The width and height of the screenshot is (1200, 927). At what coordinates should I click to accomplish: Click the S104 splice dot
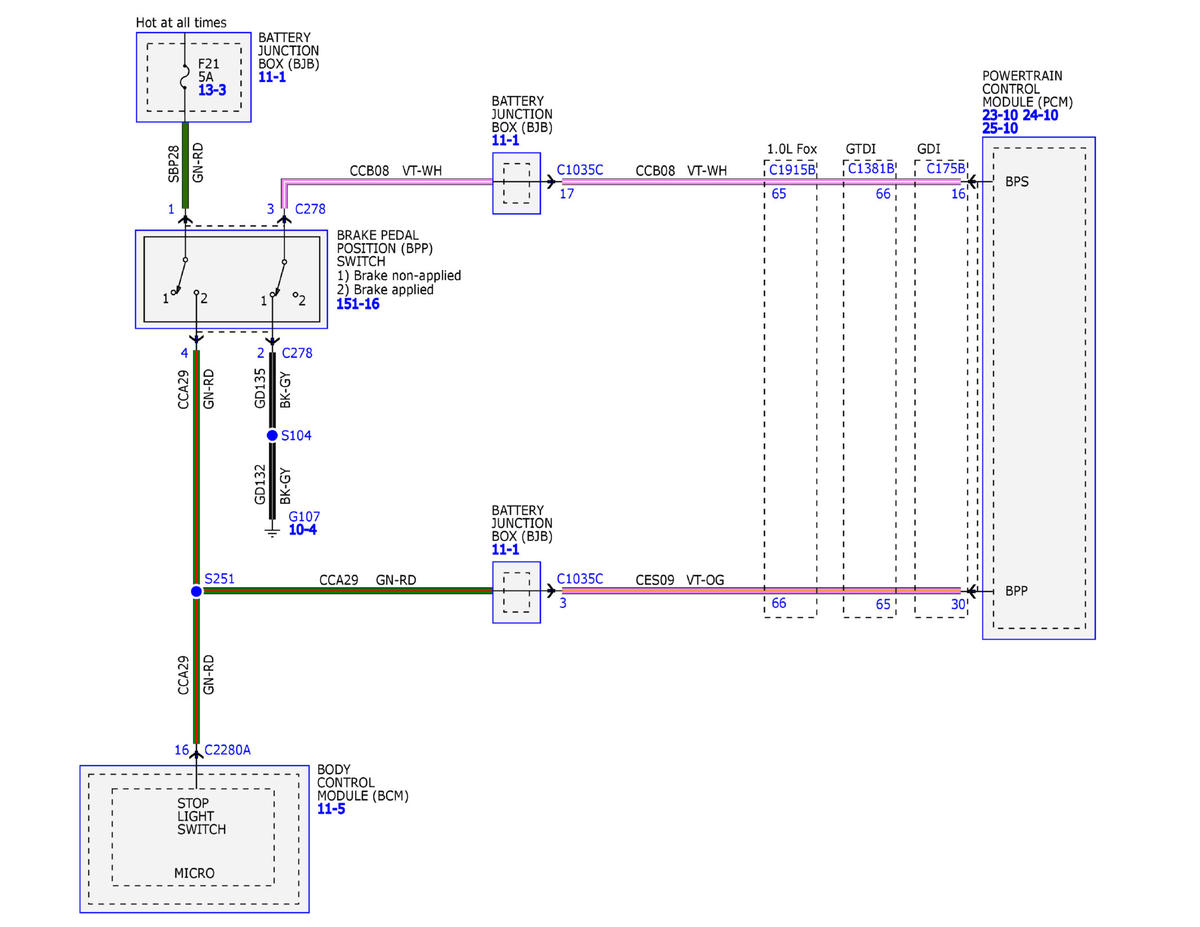click(272, 436)
